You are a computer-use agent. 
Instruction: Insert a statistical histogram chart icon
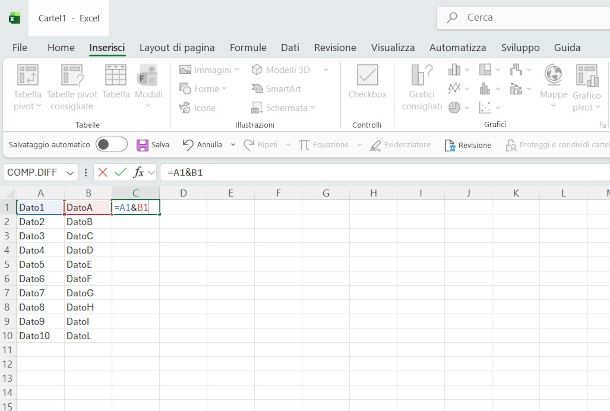click(x=485, y=88)
